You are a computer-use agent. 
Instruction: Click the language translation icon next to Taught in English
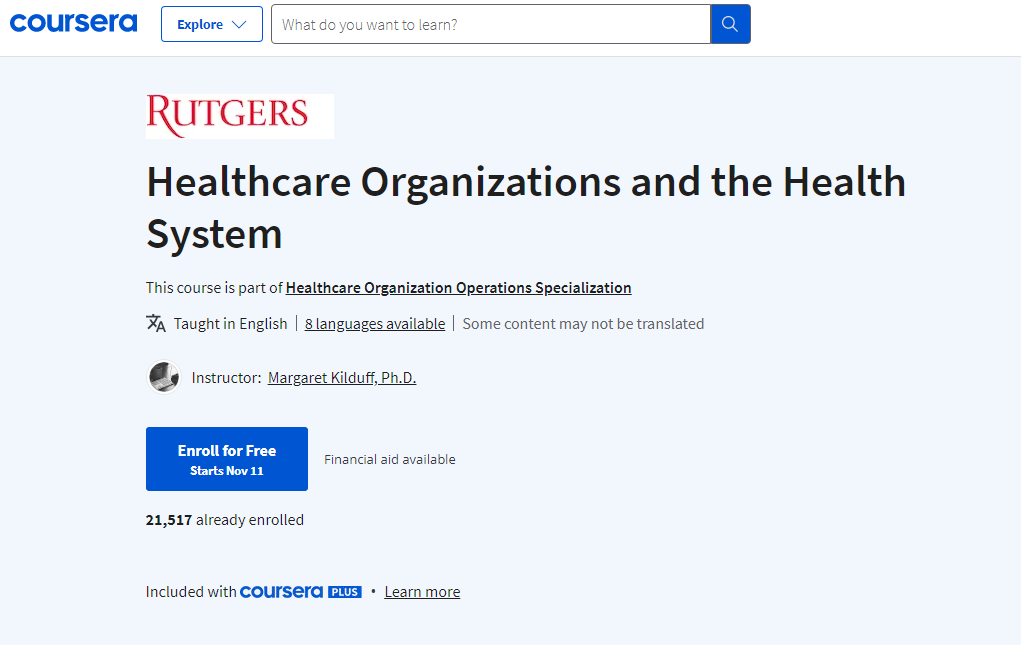(156, 323)
